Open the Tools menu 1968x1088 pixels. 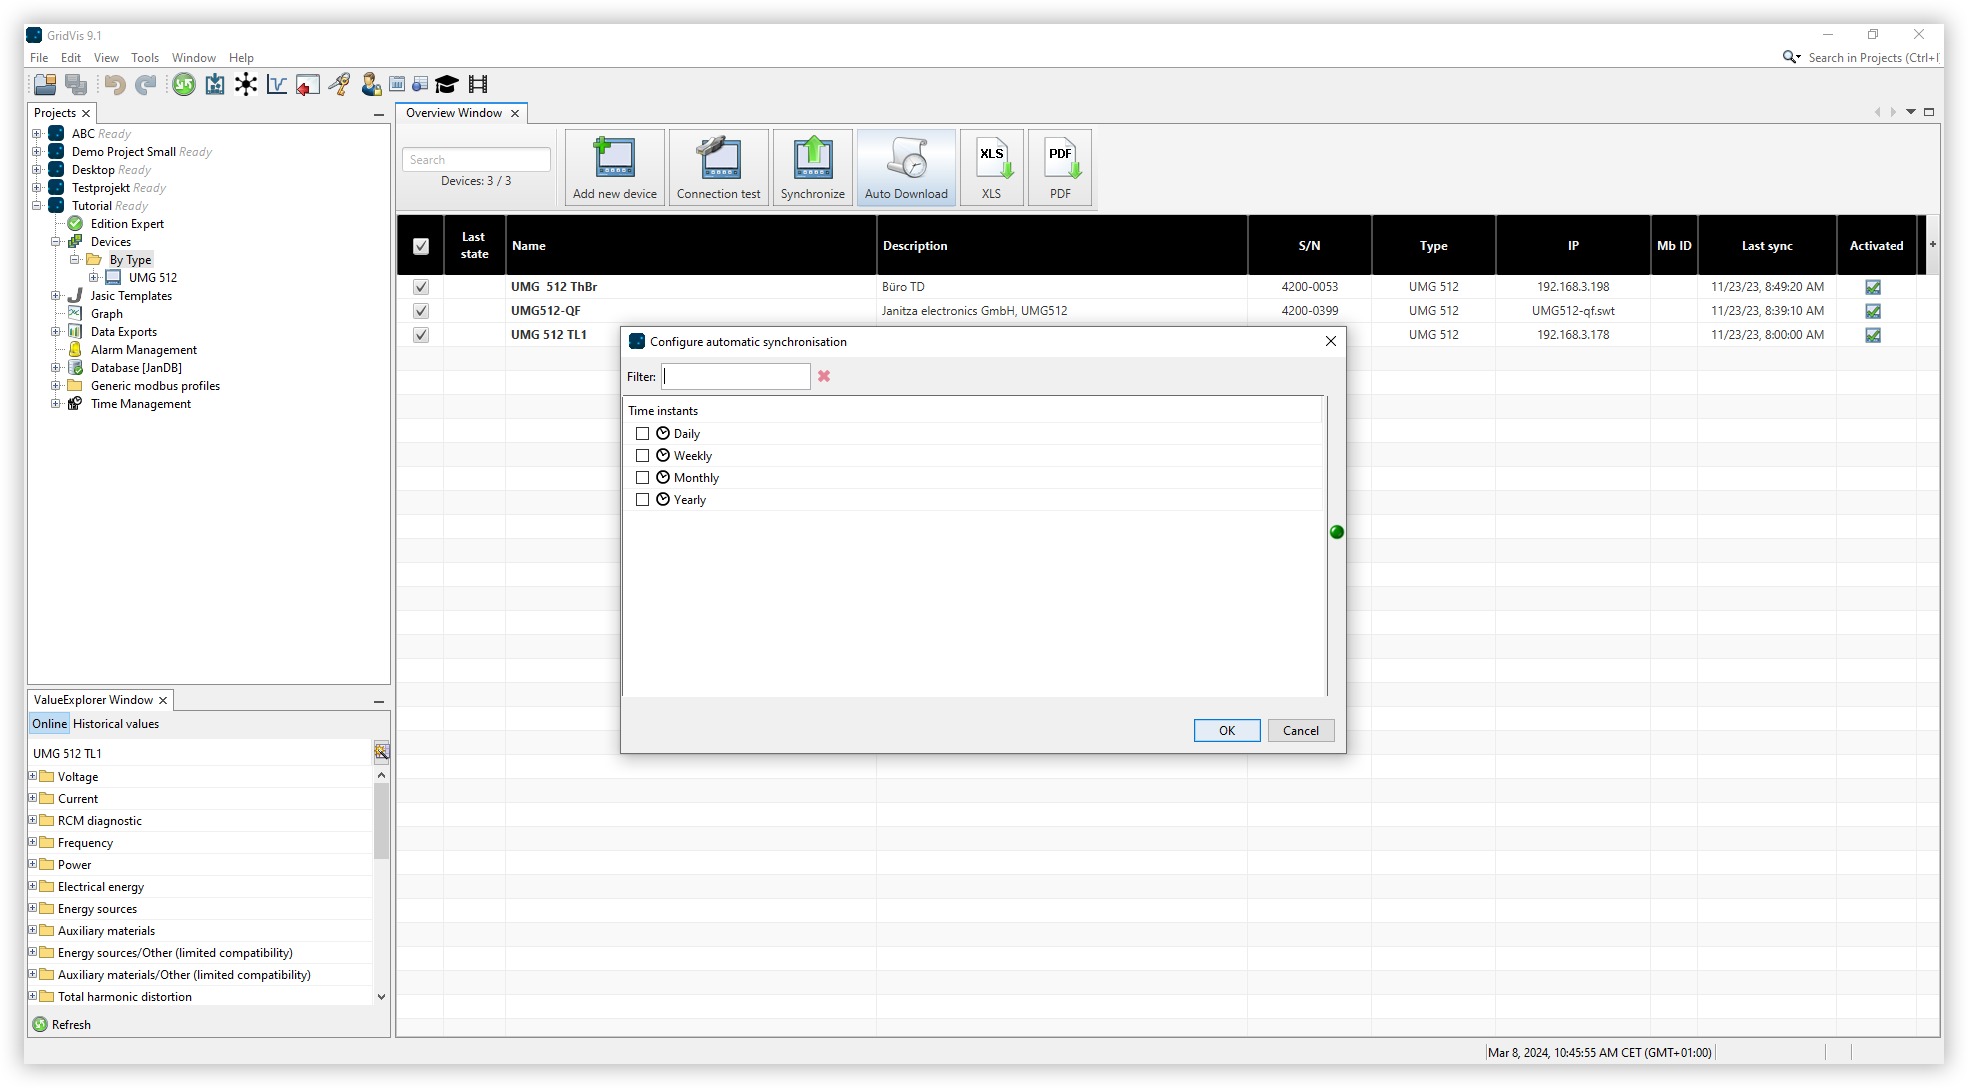(x=145, y=57)
